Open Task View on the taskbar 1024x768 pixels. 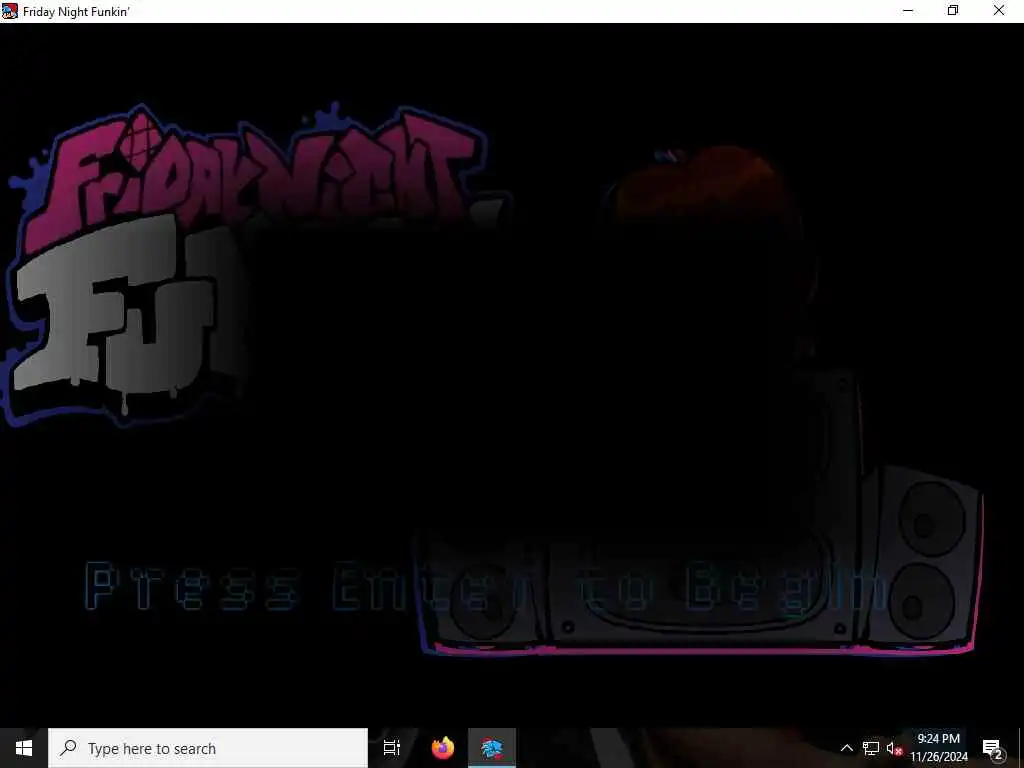(x=392, y=748)
